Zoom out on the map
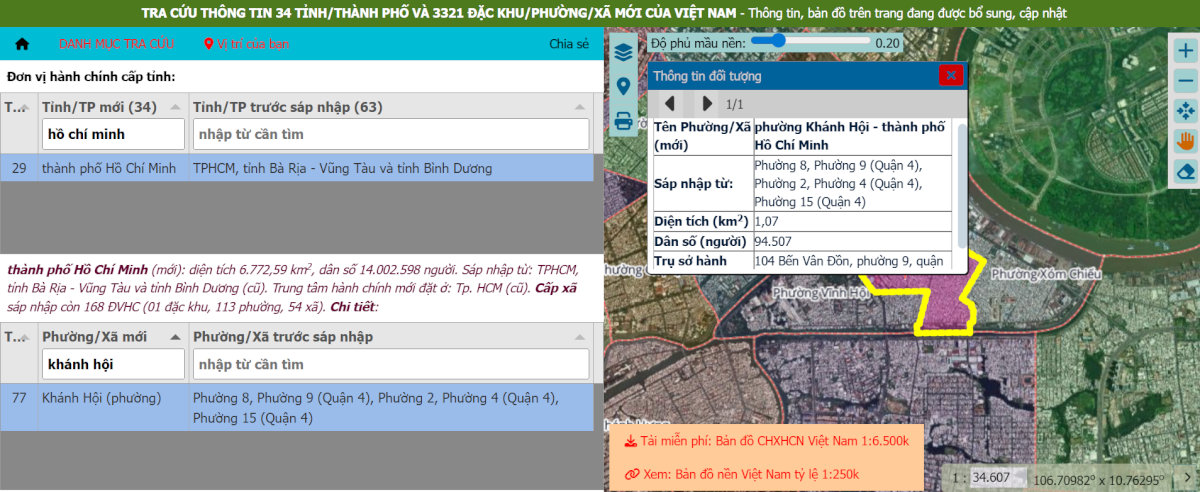This screenshot has width=1200, height=492. [1186, 80]
